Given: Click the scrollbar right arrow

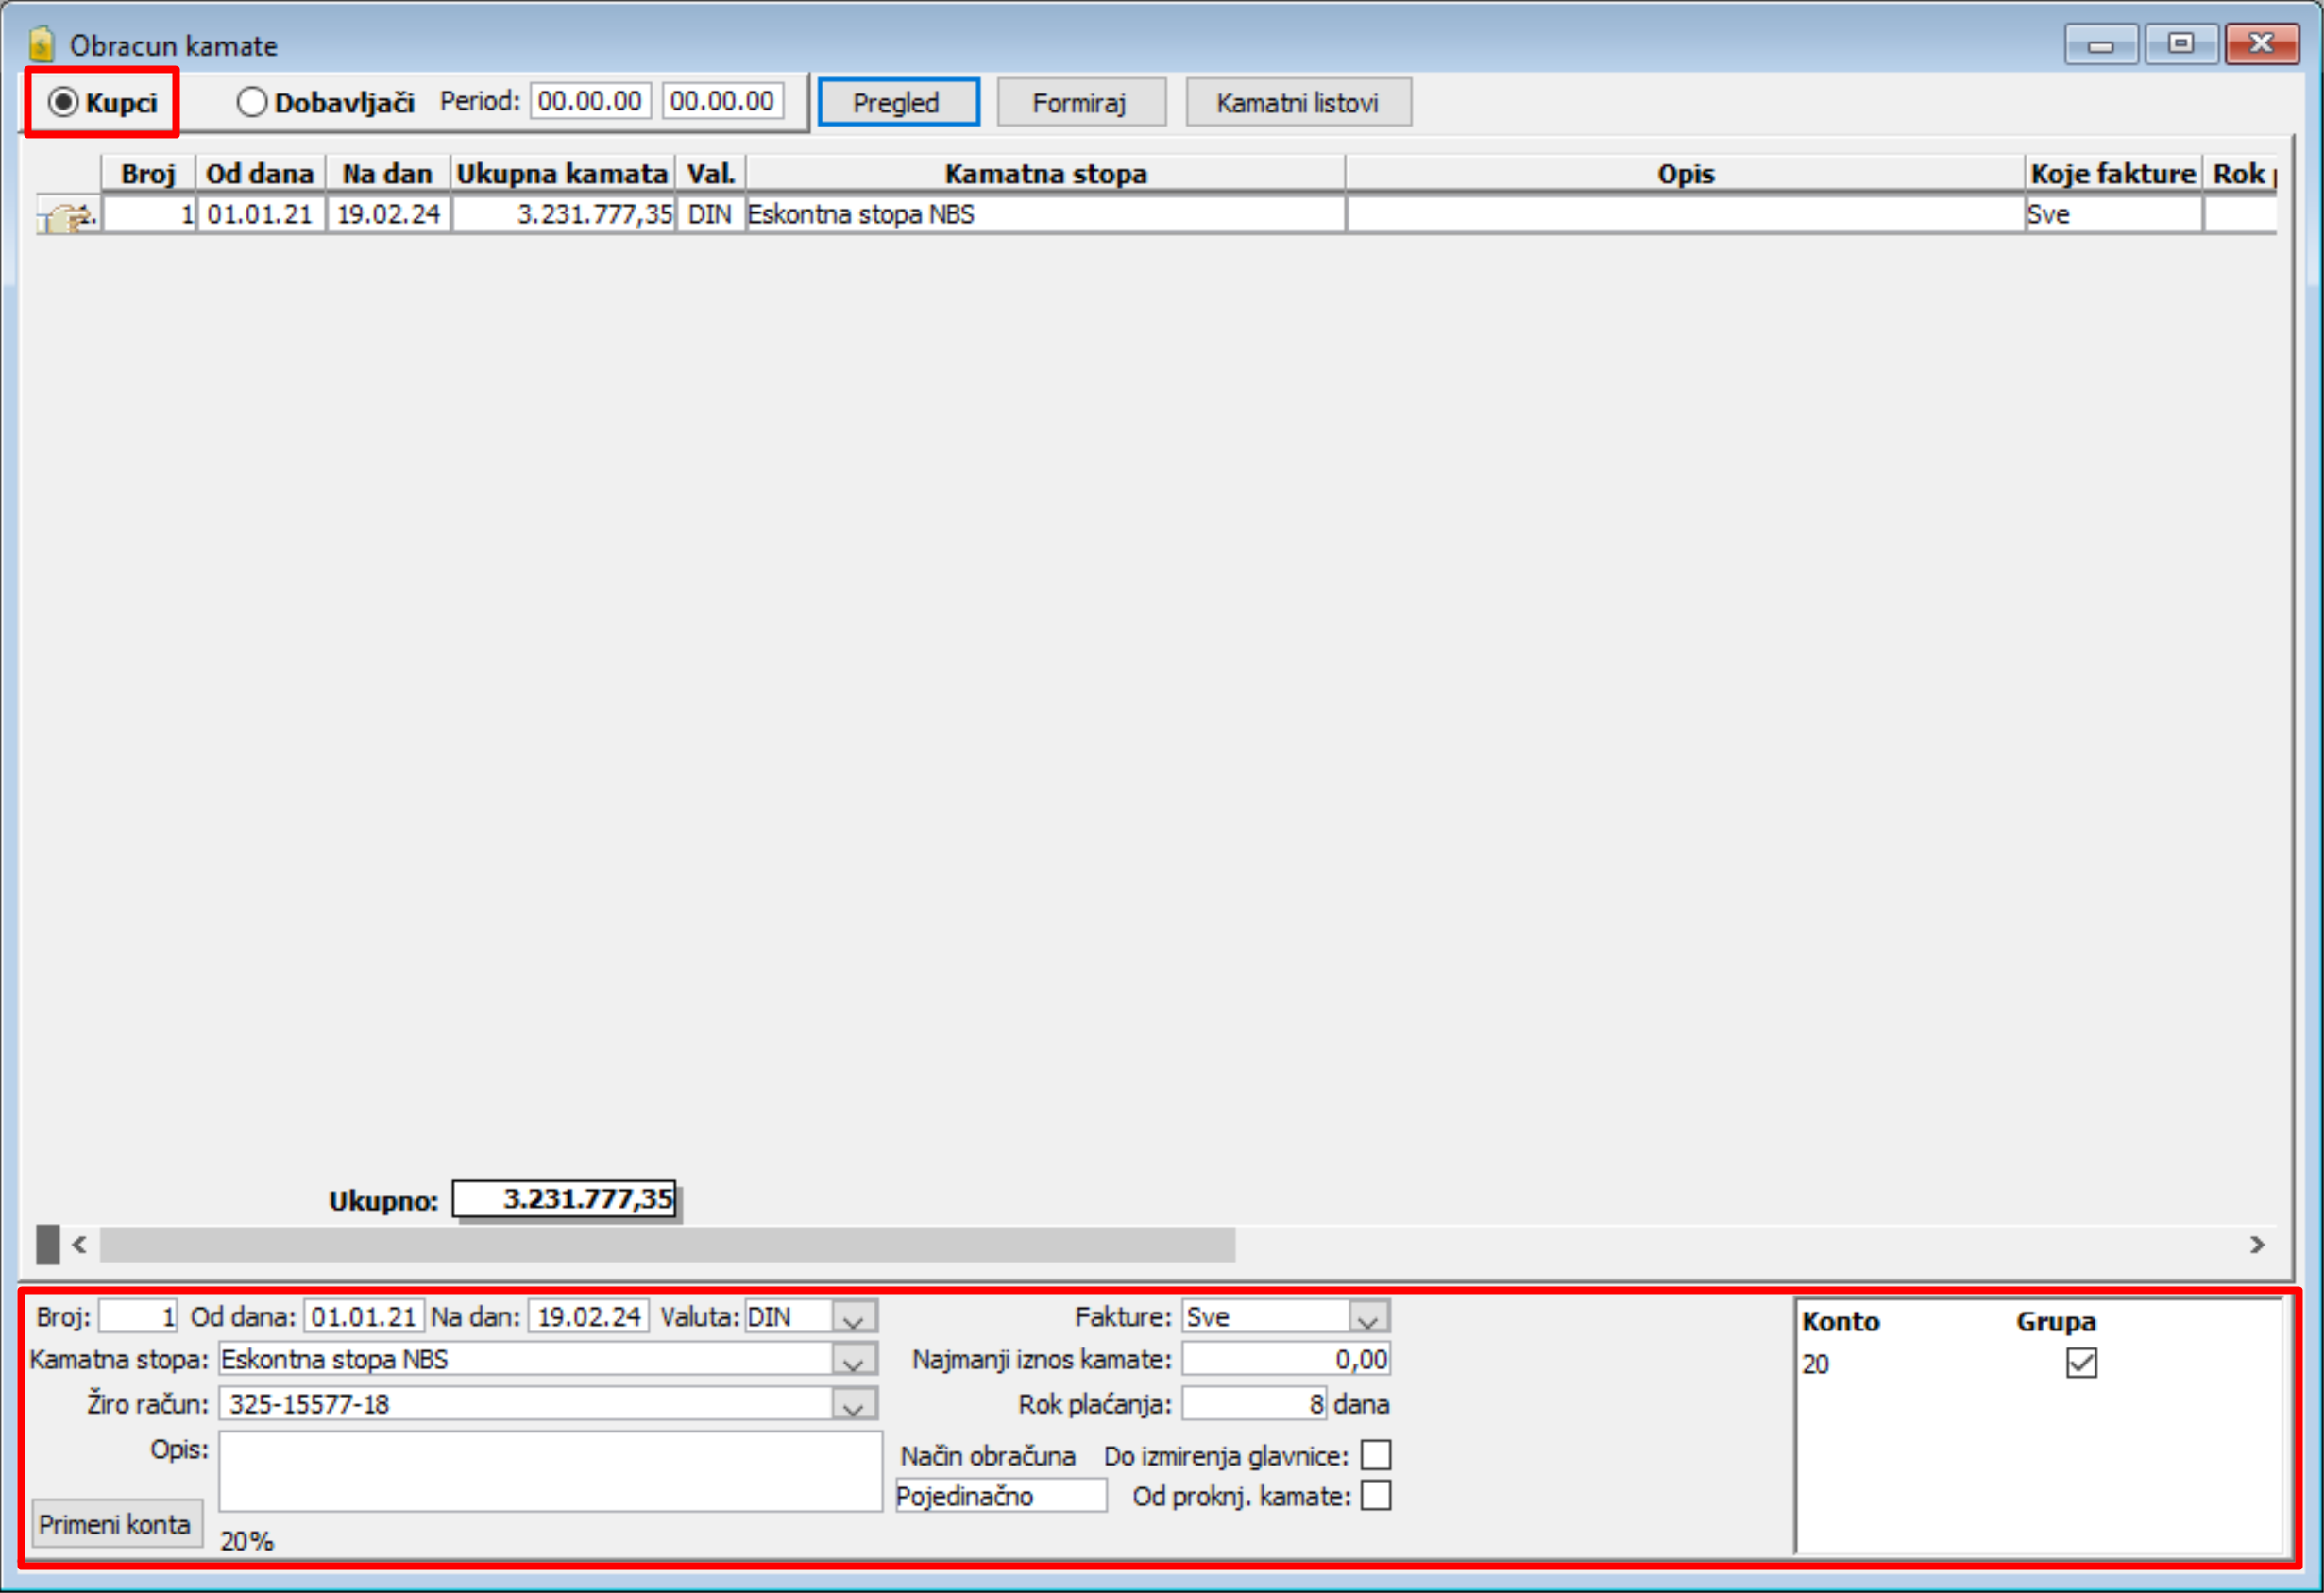Looking at the screenshot, I should coord(2257,1245).
